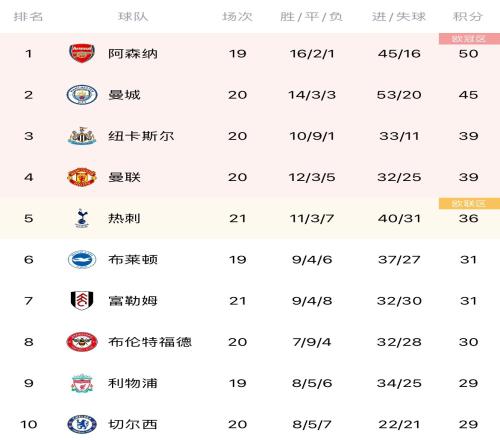The image size is (500, 440).
Task: Tap the Liverpool liver bird crest
Action: click(82, 383)
